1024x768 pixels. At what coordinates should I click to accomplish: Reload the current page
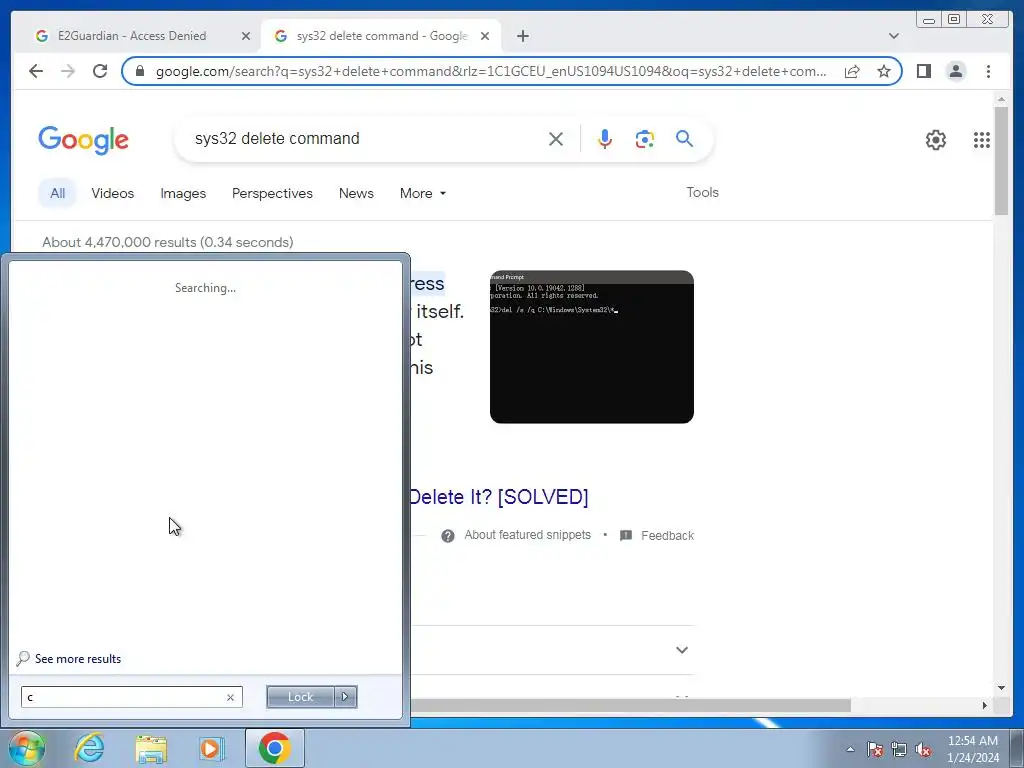pos(100,71)
